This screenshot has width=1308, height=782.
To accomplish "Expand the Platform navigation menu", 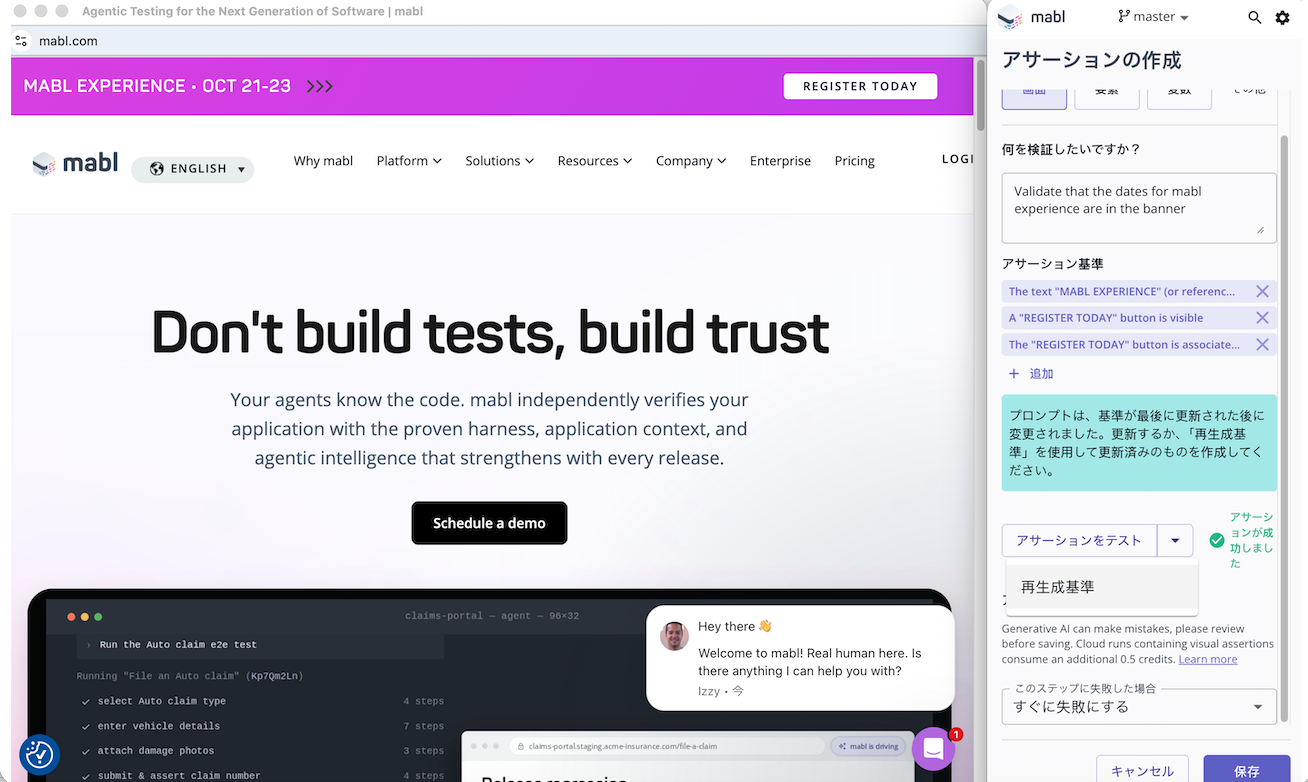I will click(409, 161).
